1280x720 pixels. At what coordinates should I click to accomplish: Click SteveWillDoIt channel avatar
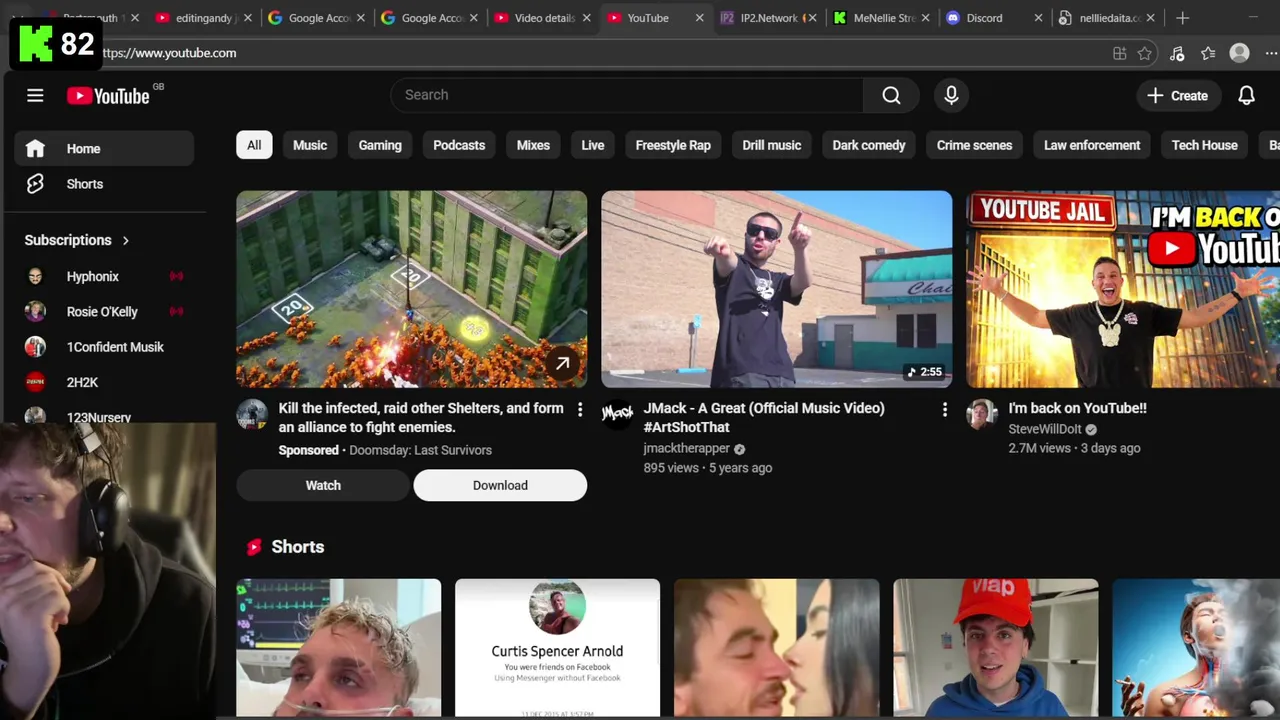pos(982,414)
